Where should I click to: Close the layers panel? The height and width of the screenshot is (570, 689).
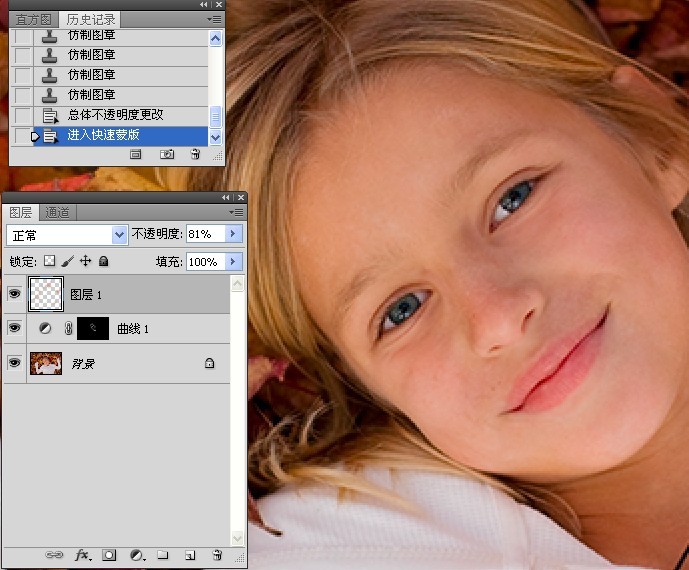241,198
